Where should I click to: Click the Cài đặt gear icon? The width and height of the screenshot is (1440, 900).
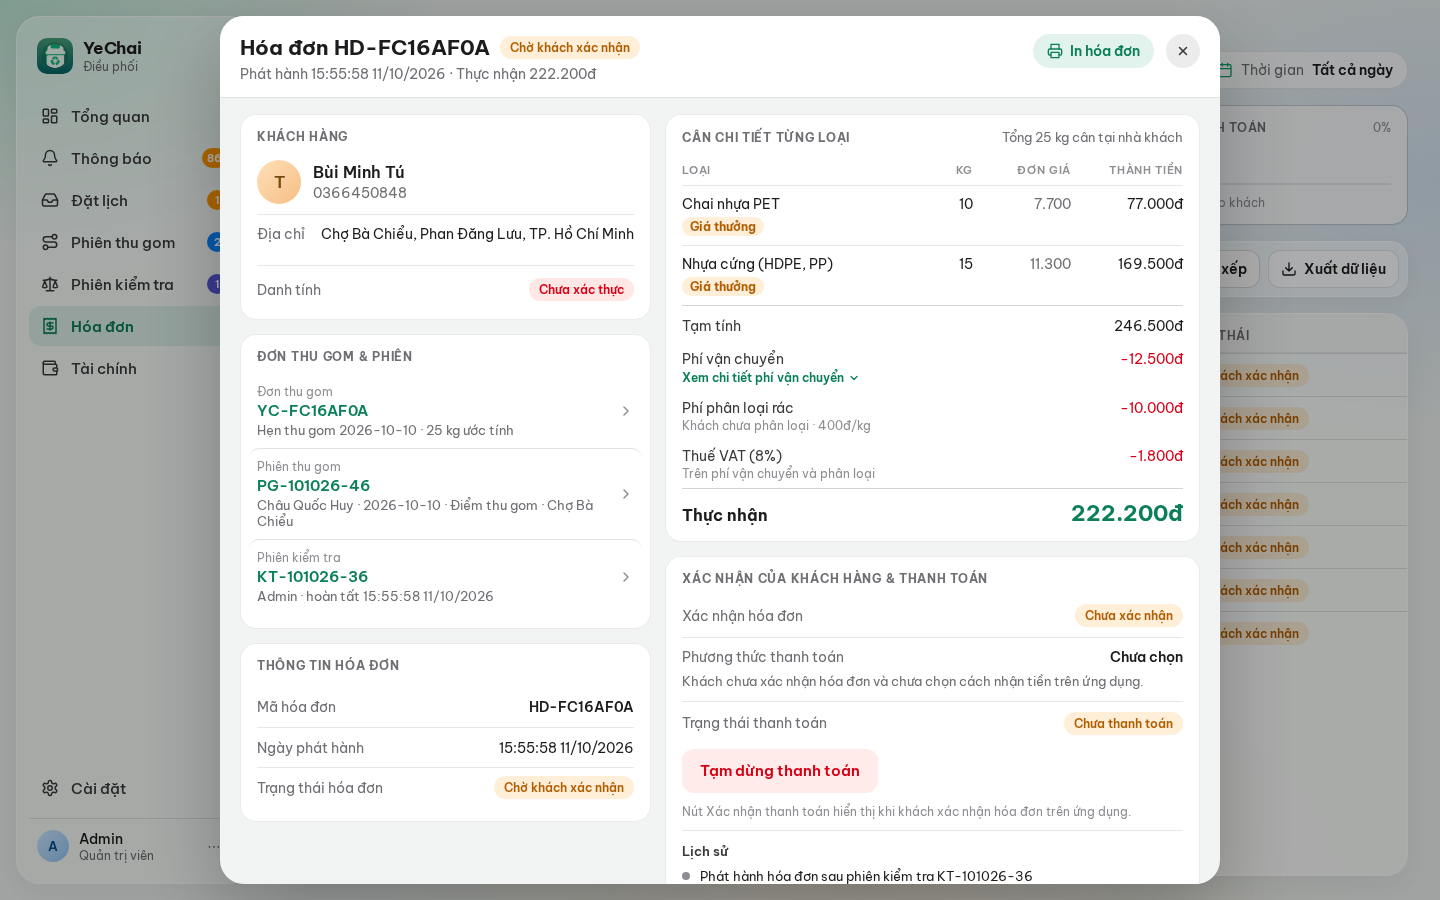pos(50,788)
